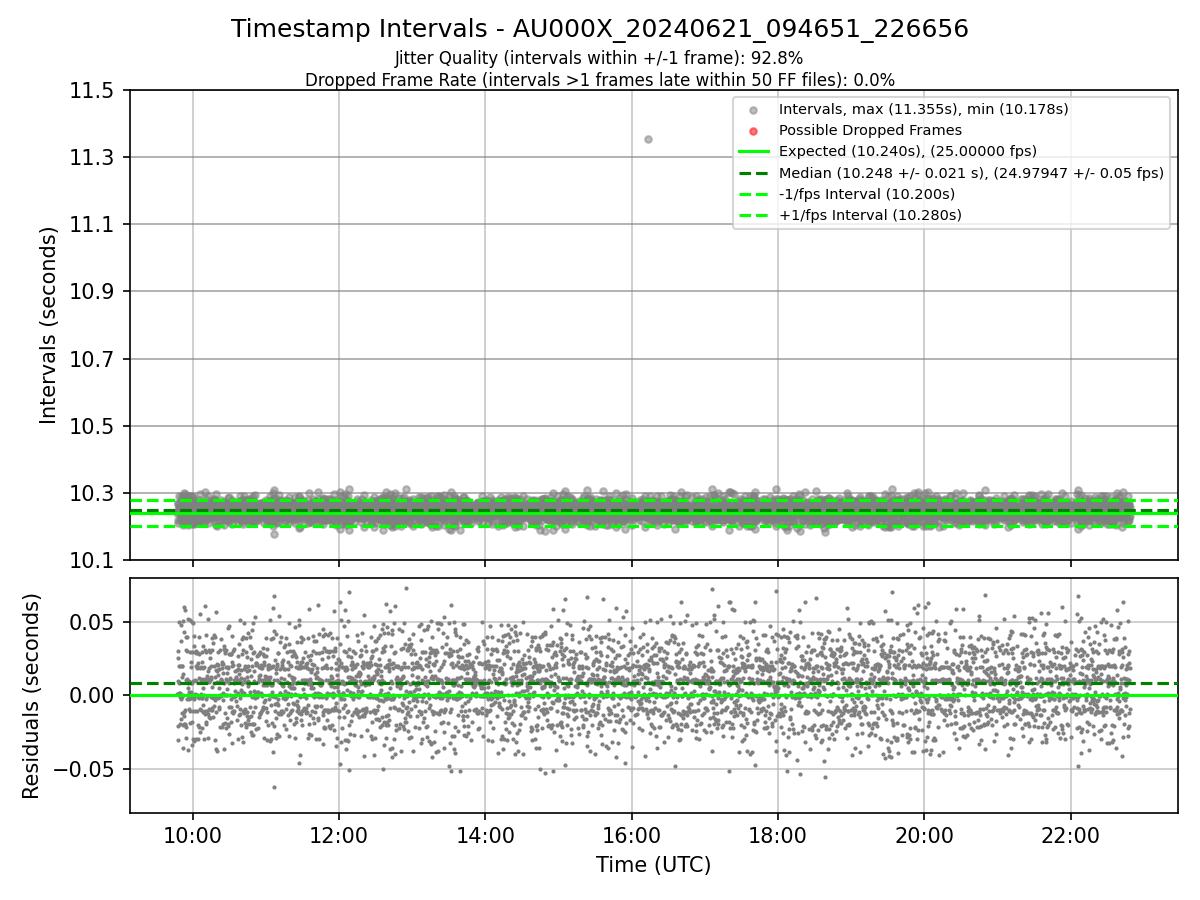This screenshot has width=1200, height=900.
Task: Click the 'Time (UTC)' x-axis label
Action: pyautogui.click(x=654, y=865)
